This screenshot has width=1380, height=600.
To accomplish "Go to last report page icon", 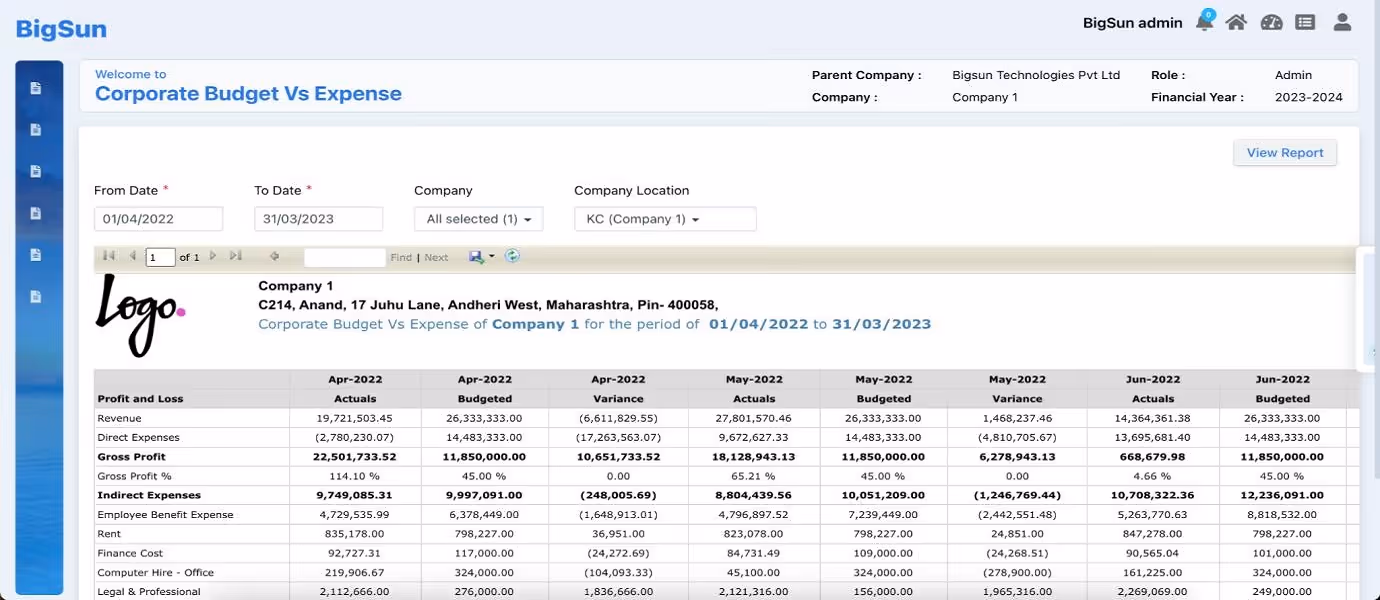I will click(x=235, y=256).
